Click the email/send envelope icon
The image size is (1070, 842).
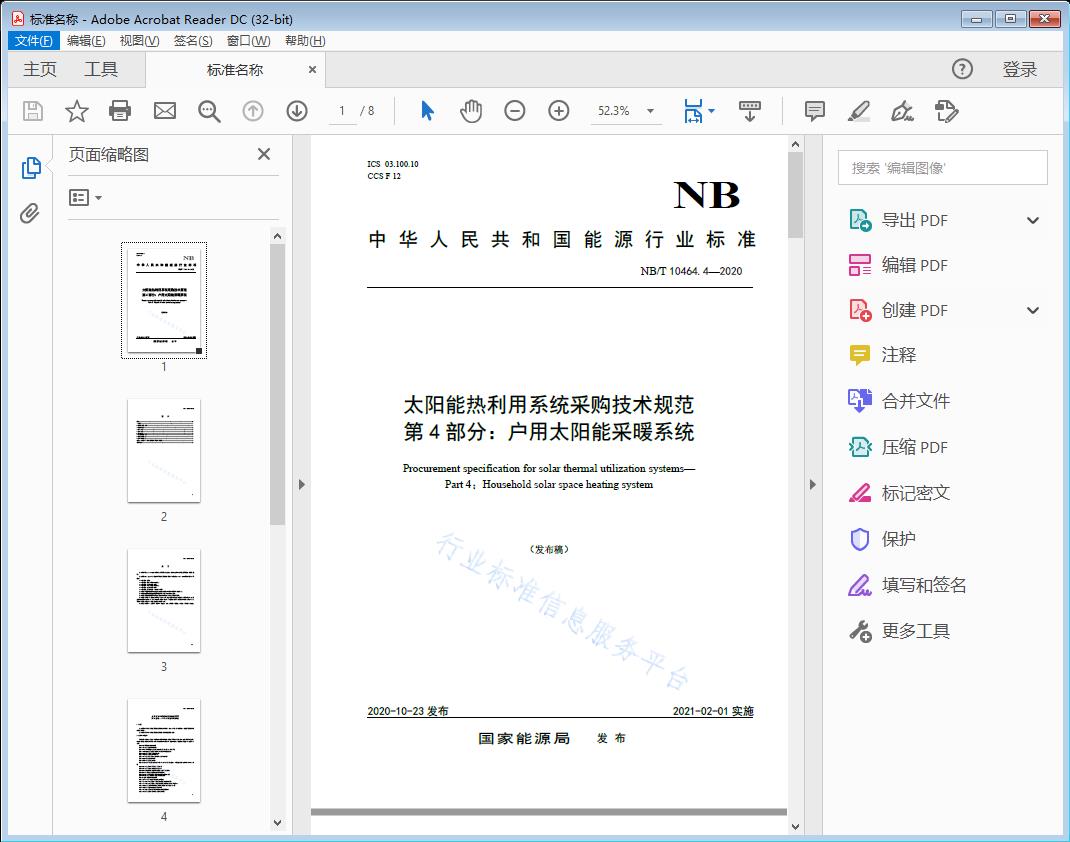164,111
